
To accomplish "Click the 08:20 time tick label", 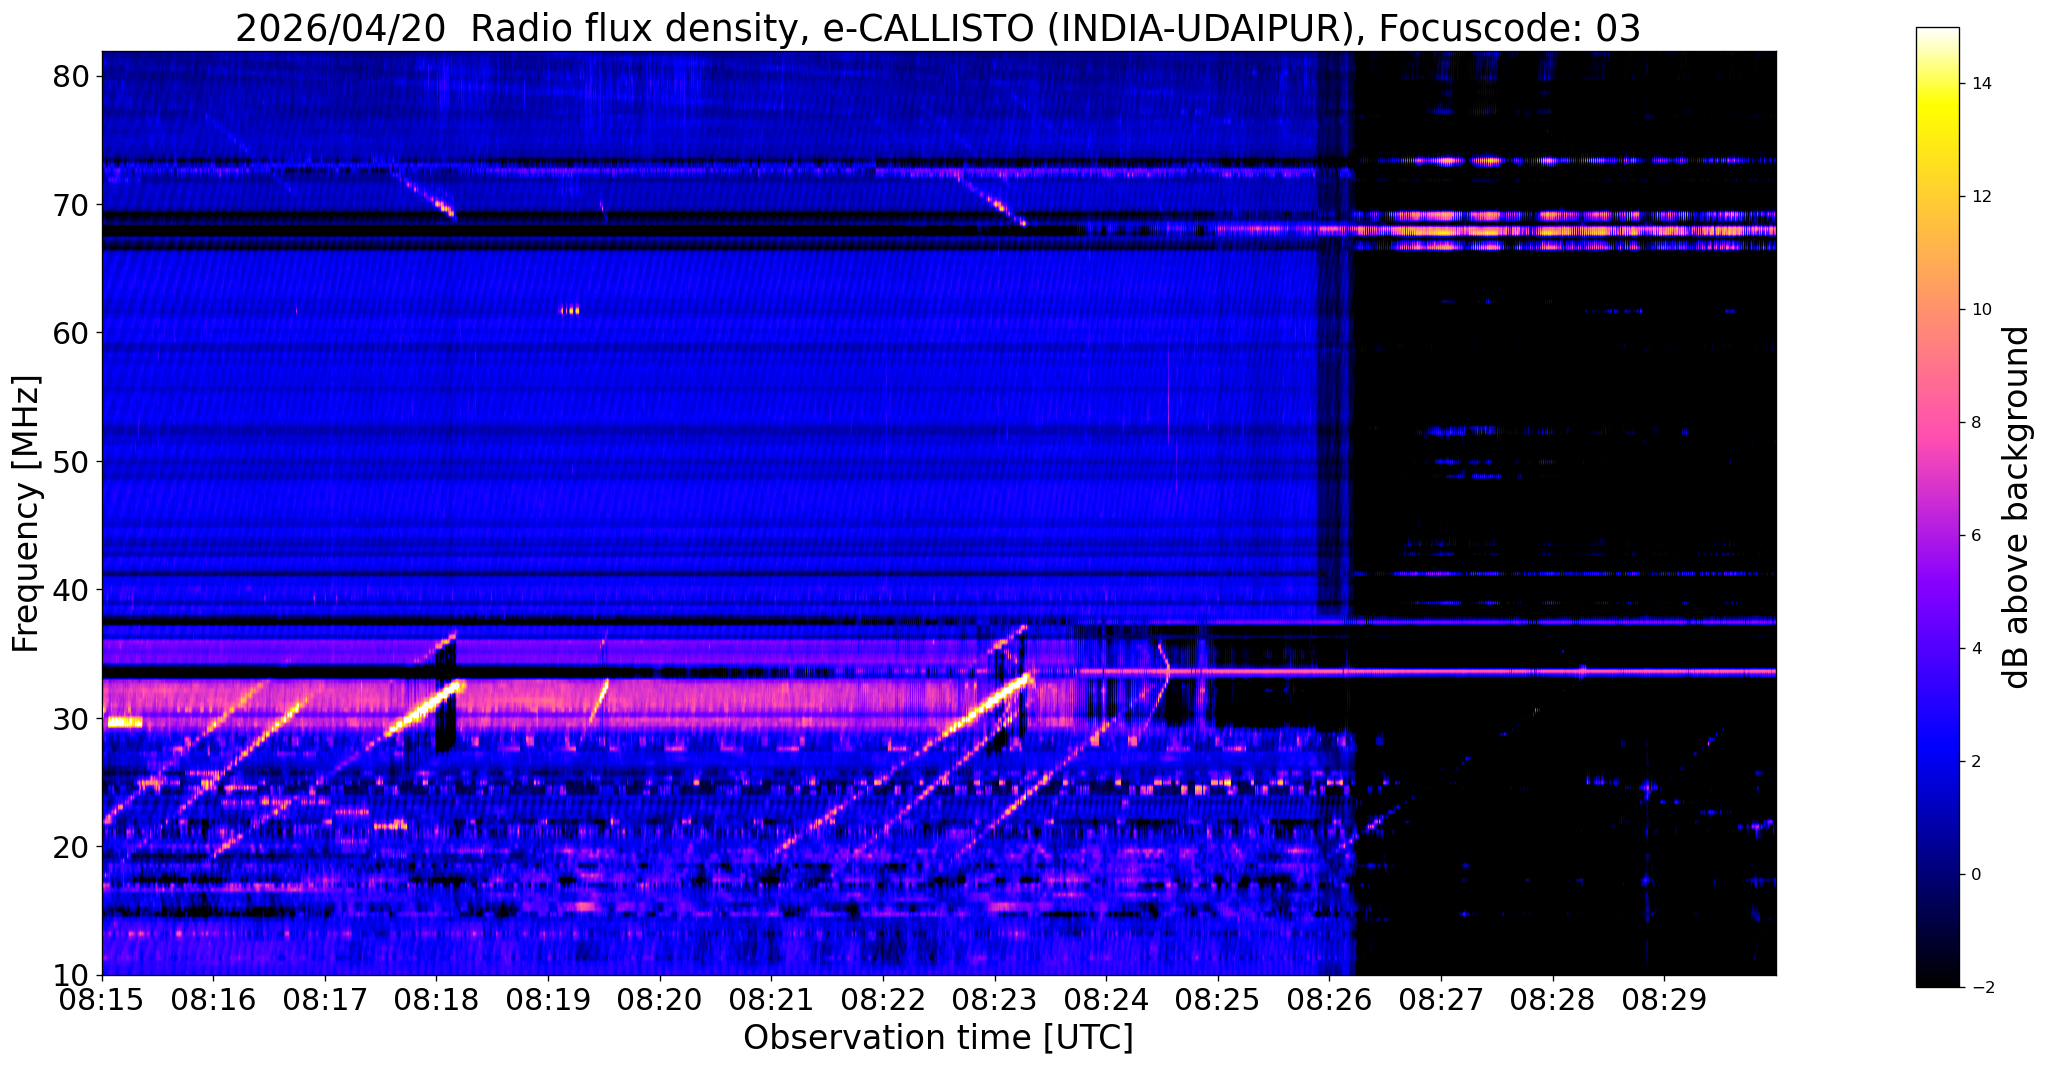I will coord(659,1000).
